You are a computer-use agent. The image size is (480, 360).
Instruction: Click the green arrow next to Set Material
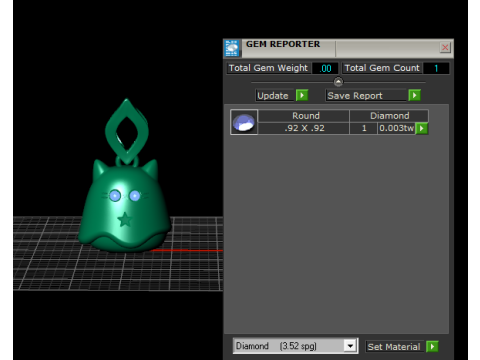click(x=432, y=346)
